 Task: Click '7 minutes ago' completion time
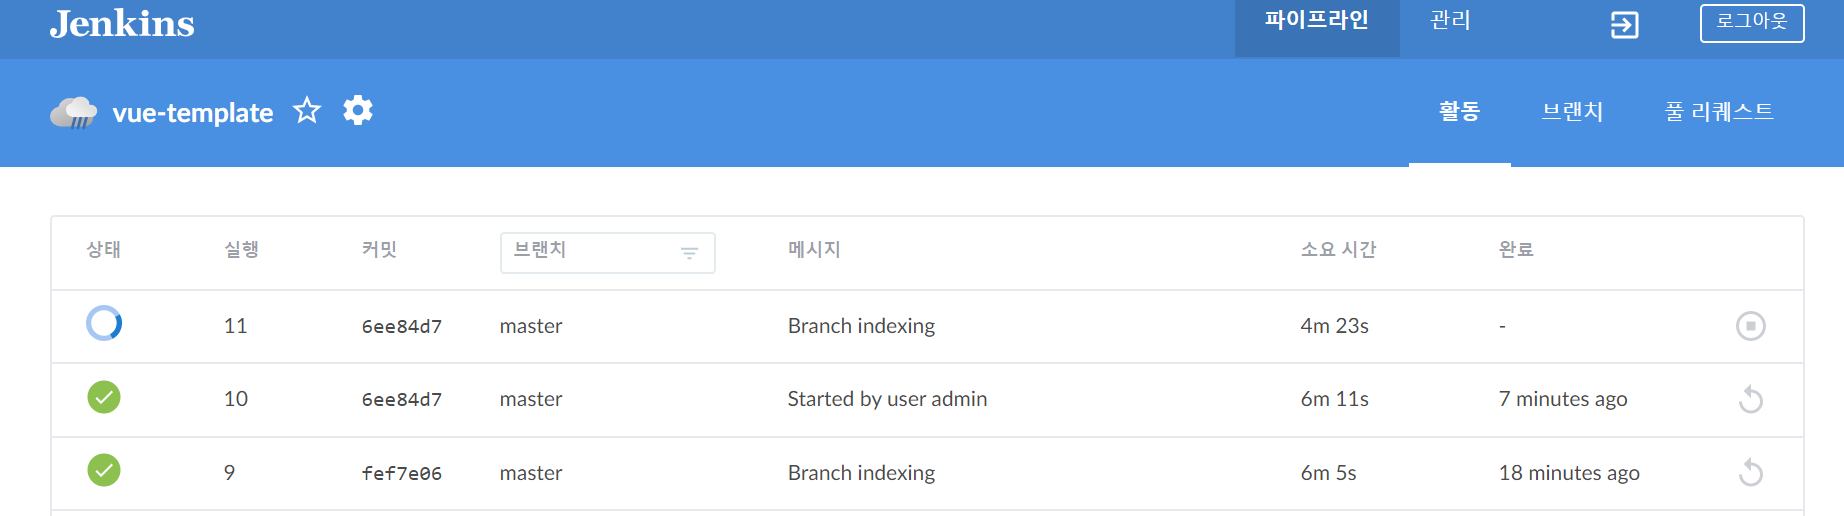coord(1563,399)
